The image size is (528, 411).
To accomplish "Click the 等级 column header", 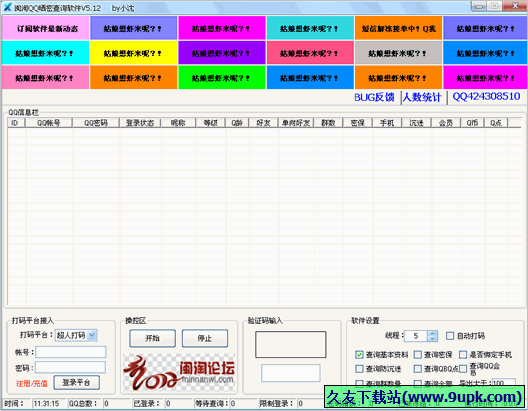I will point(211,123).
